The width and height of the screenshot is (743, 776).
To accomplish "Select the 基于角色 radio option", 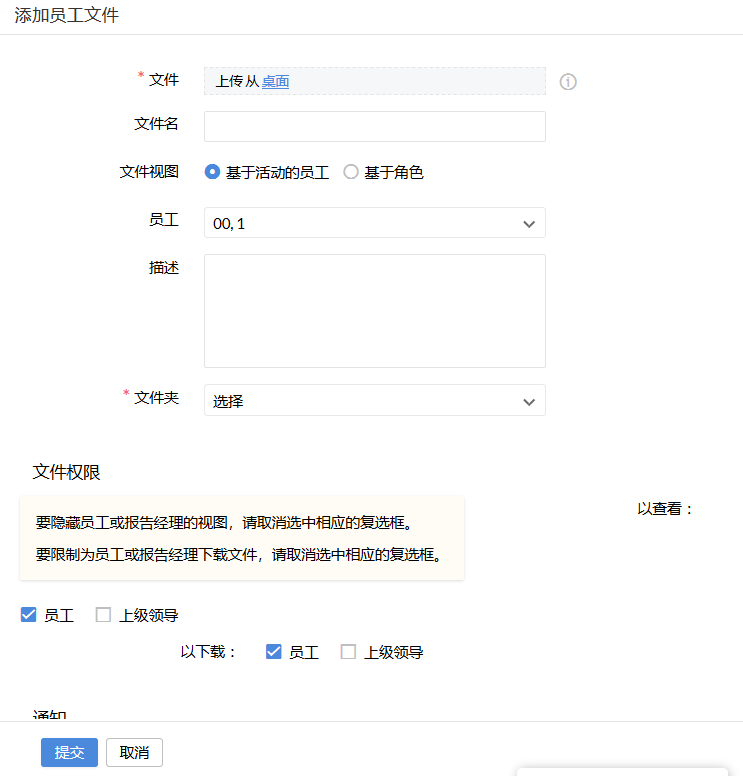I will pos(351,172).
